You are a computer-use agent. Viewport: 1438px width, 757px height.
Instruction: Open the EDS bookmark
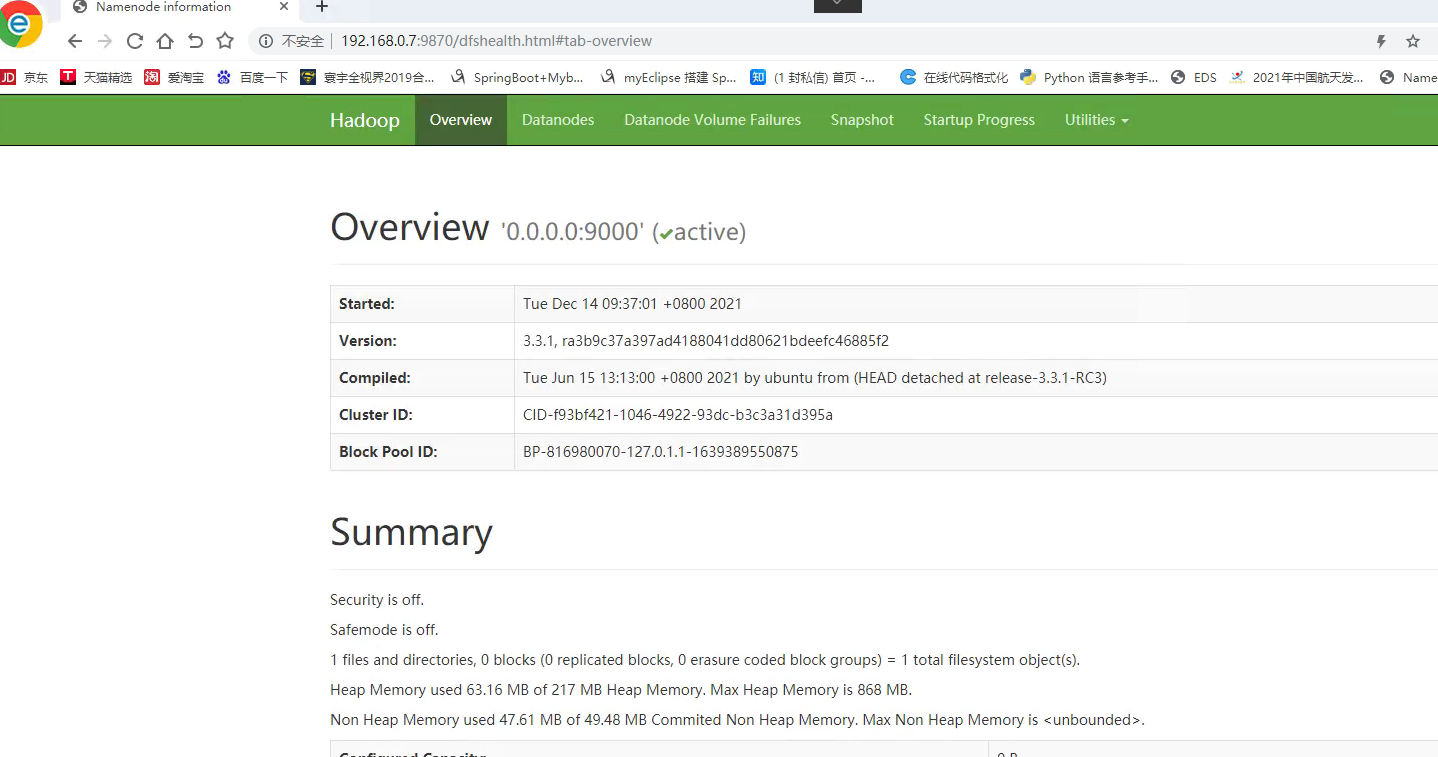click(1193, 77)
